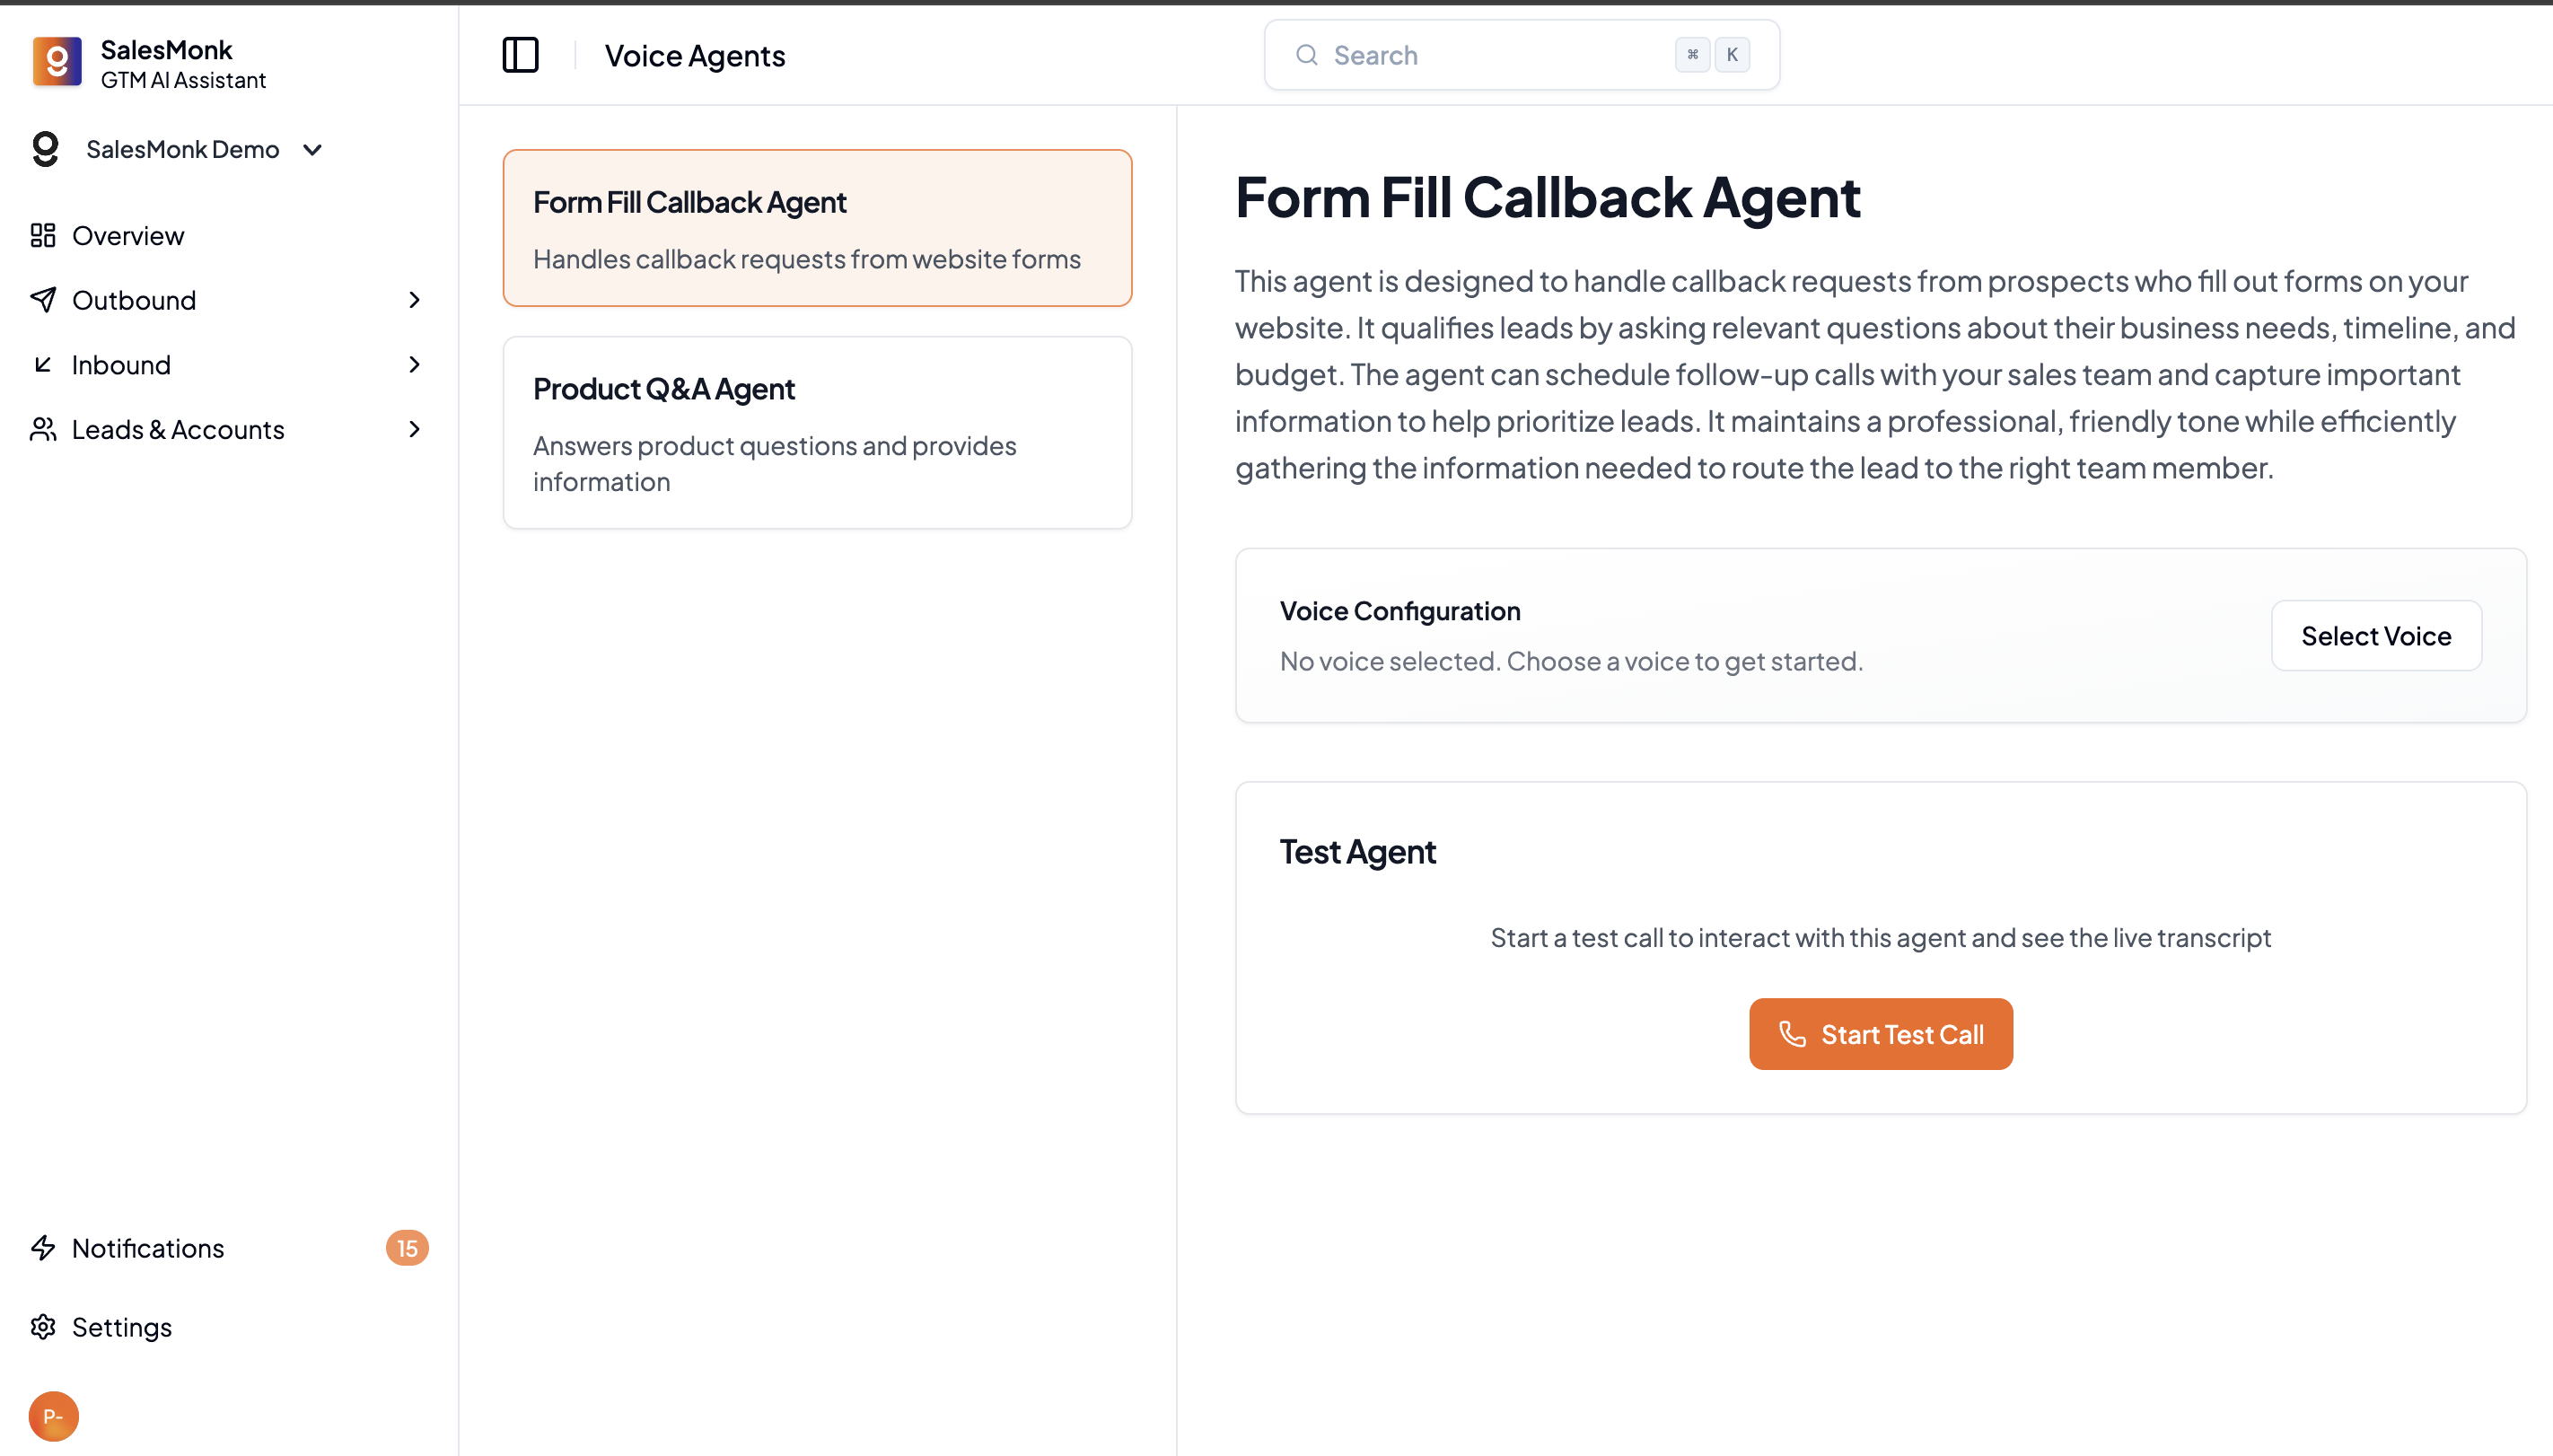Click the Overview grid icon
The image size is (2553, 1456).
43,236
